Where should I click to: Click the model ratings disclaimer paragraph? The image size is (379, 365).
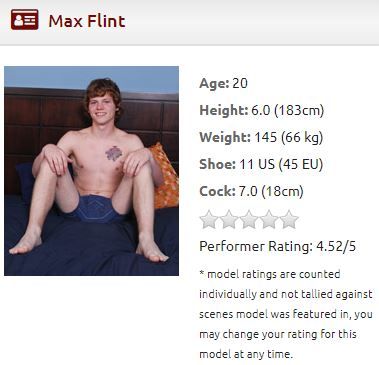[286, 314]
